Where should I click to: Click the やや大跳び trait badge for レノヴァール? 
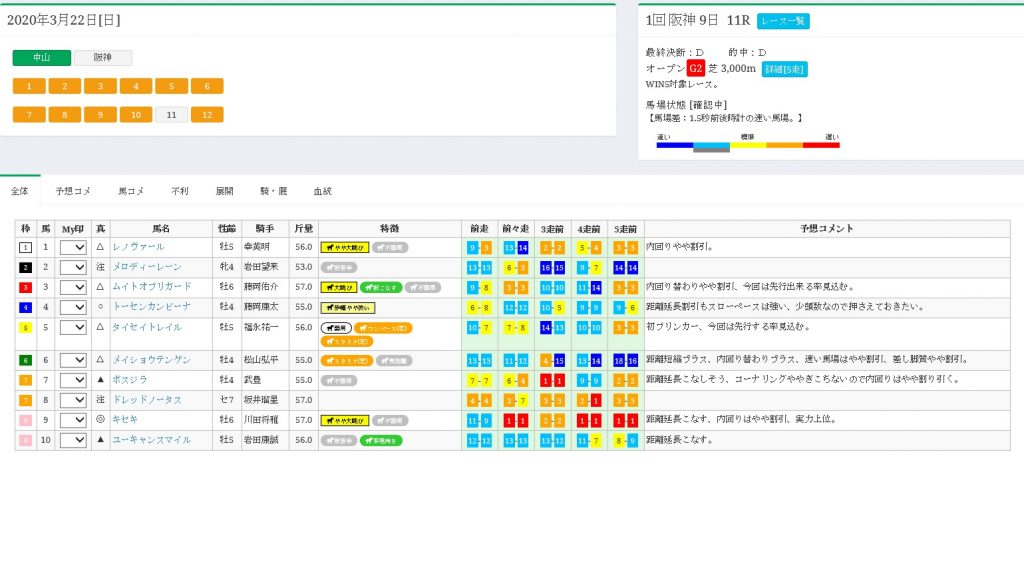tap(345, 247)
